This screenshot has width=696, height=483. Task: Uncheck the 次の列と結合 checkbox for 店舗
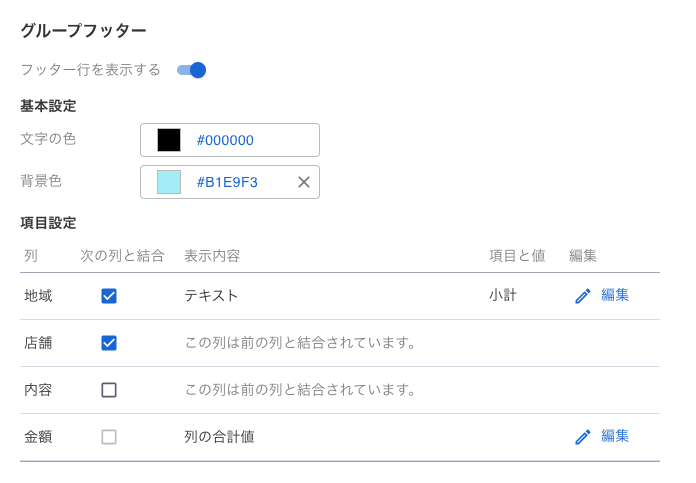pos(109,343)
